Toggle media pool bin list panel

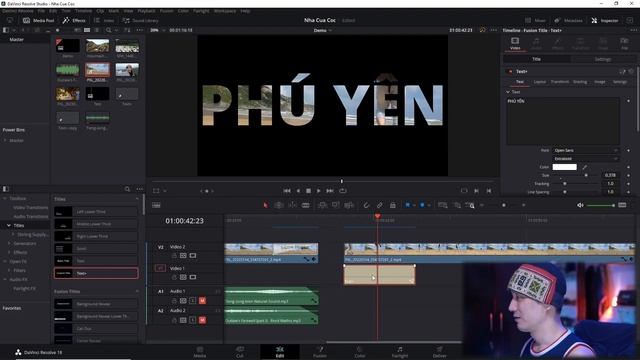[x=6, y=30]
